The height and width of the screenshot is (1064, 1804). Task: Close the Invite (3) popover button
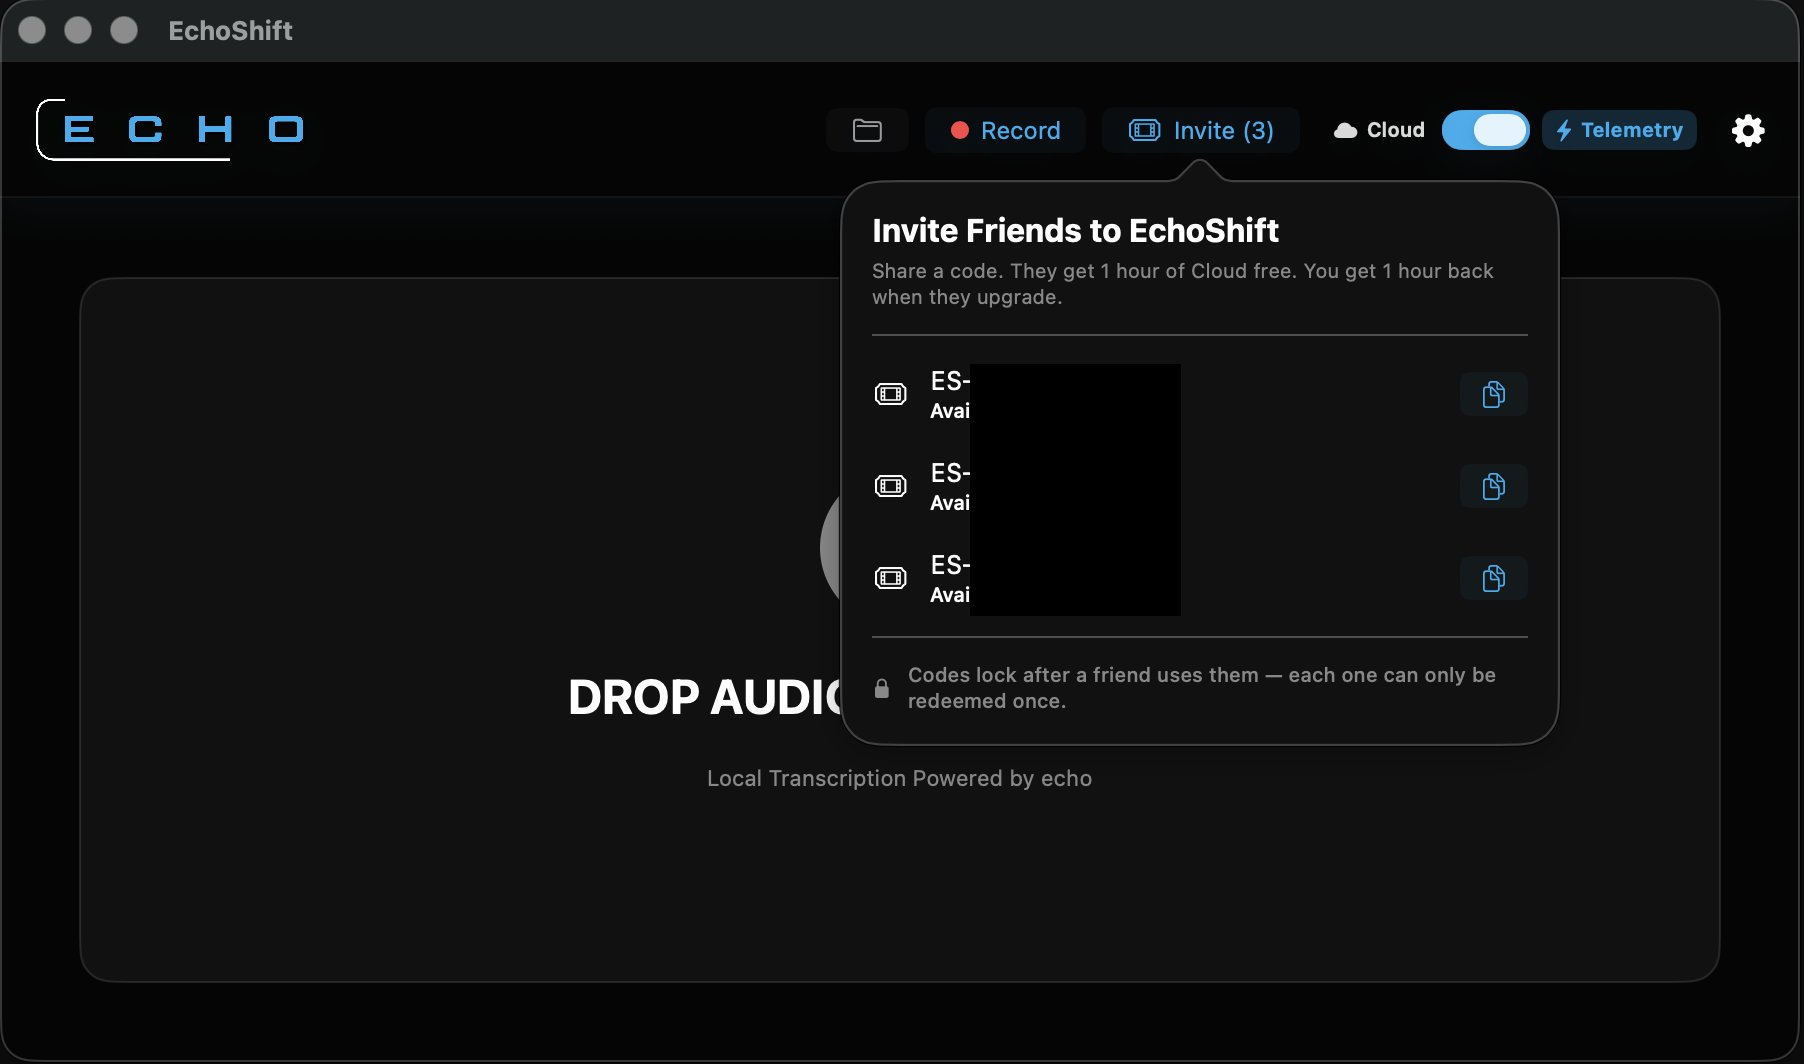tap(1200, 130)
